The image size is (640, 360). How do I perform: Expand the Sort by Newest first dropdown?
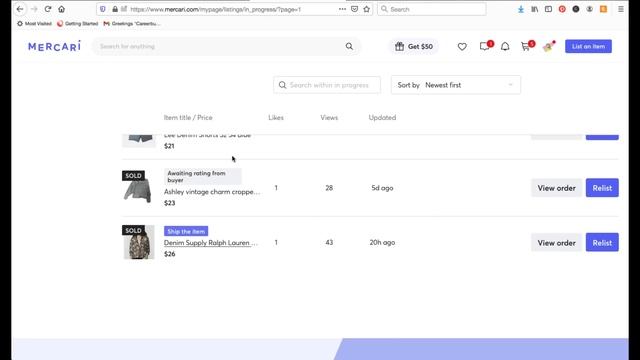click(456, 85)
